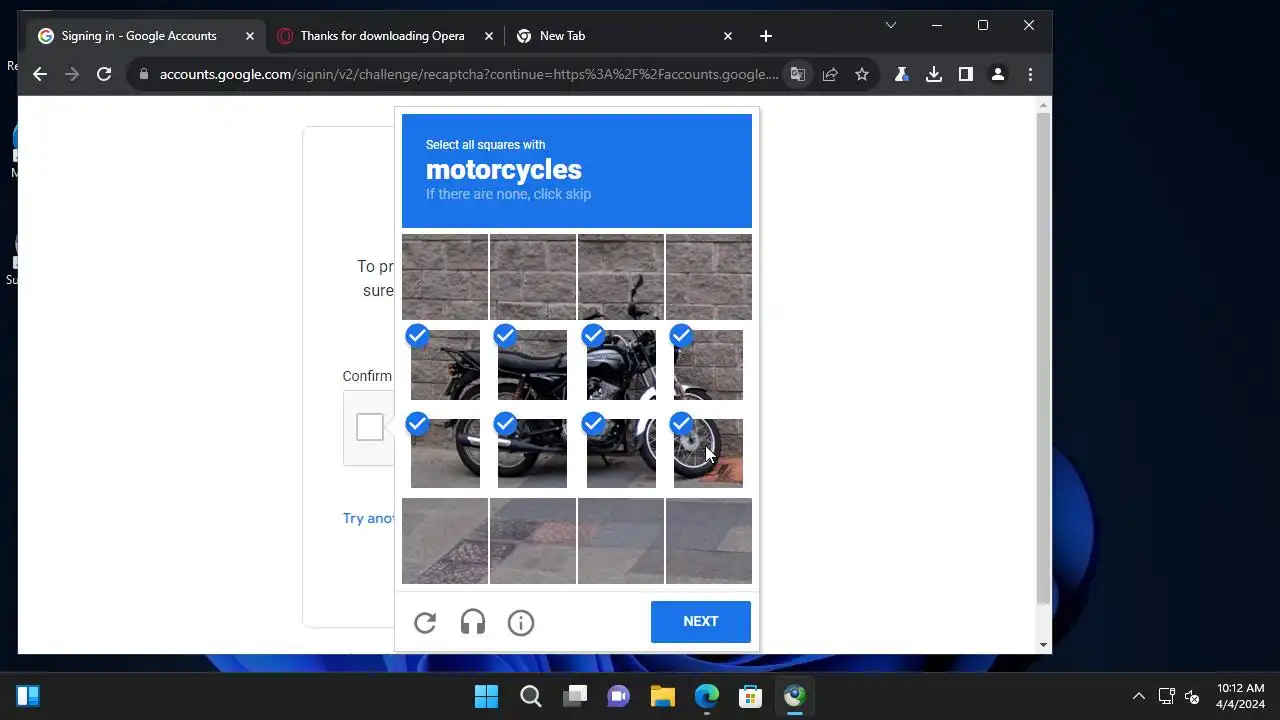Deselect third-row second engine tile

click(533, 453)
